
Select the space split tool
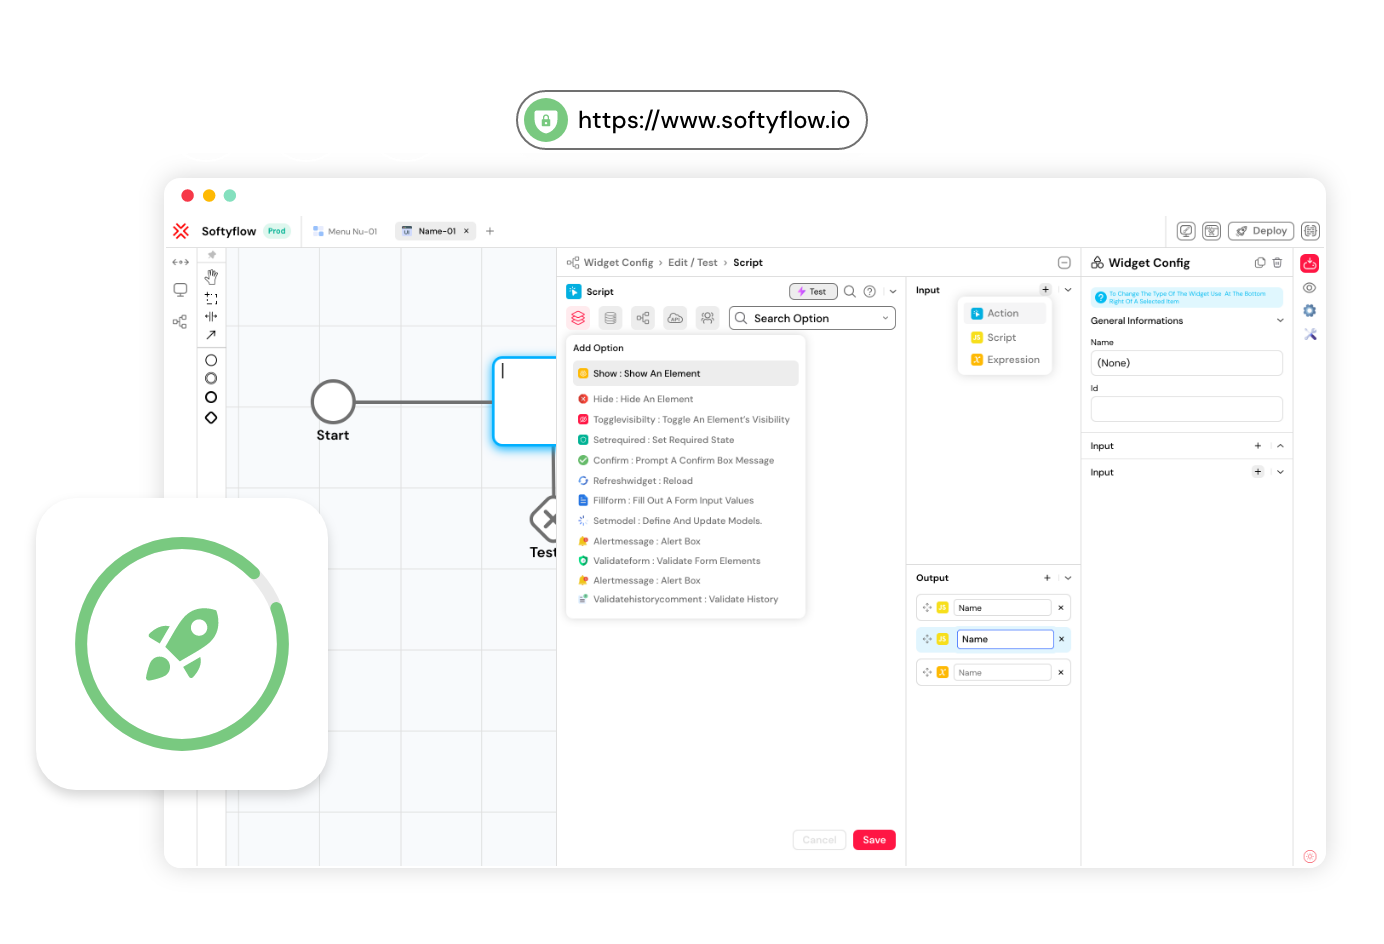click(x=211, y=317)
